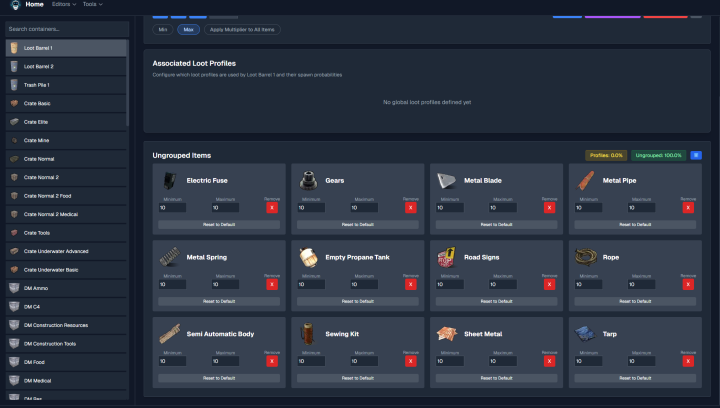Remove Metal Pipe with red X
Image resolution: width=720 pixels, height=408 pixels.
pos(688,208)
